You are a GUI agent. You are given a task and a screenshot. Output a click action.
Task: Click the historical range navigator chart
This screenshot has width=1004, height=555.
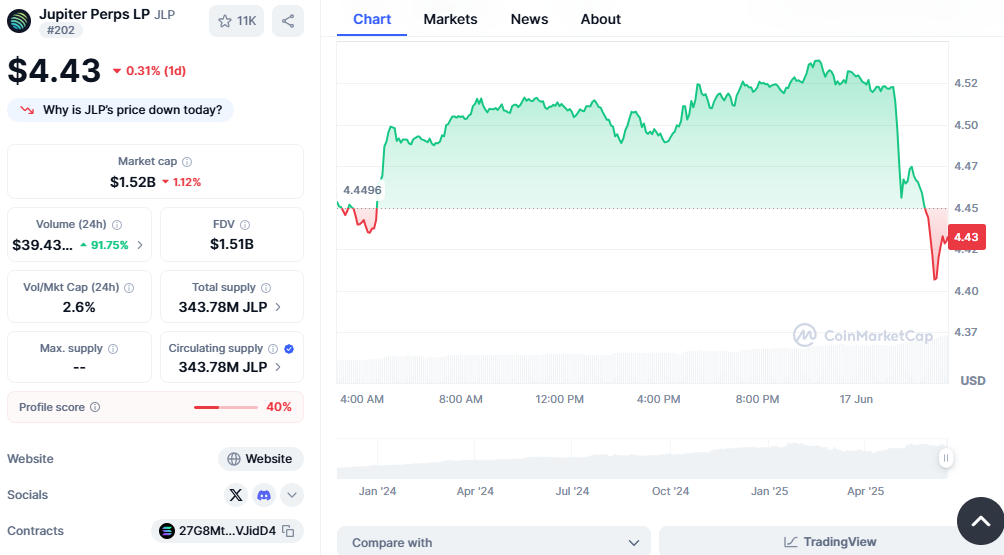click(x=641, y=459)
